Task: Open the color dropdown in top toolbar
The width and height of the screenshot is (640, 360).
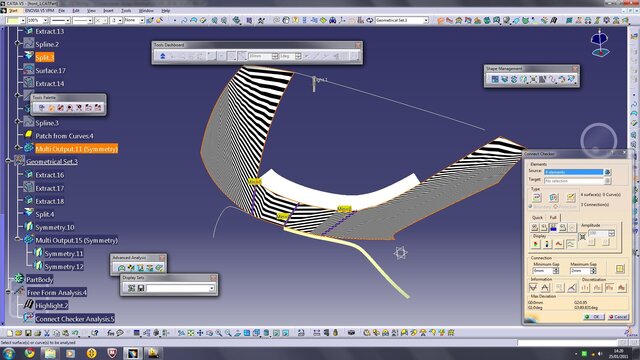Action: pyautogui.click(x=22, y=20)
